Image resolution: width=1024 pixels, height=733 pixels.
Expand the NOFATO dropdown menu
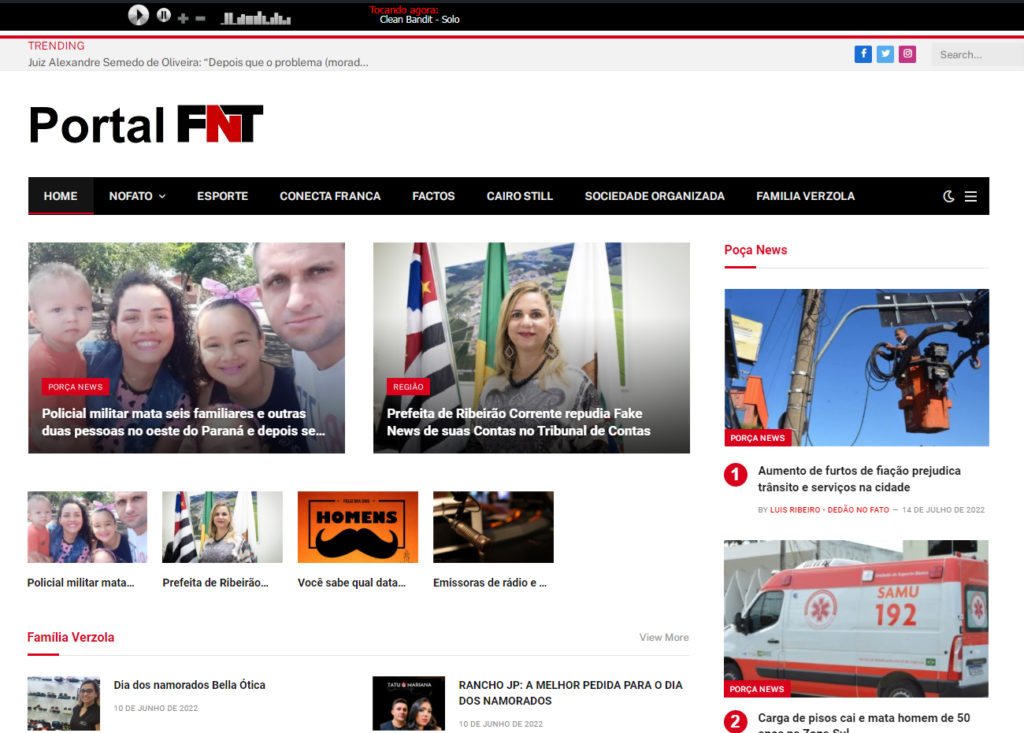(137, 196)
